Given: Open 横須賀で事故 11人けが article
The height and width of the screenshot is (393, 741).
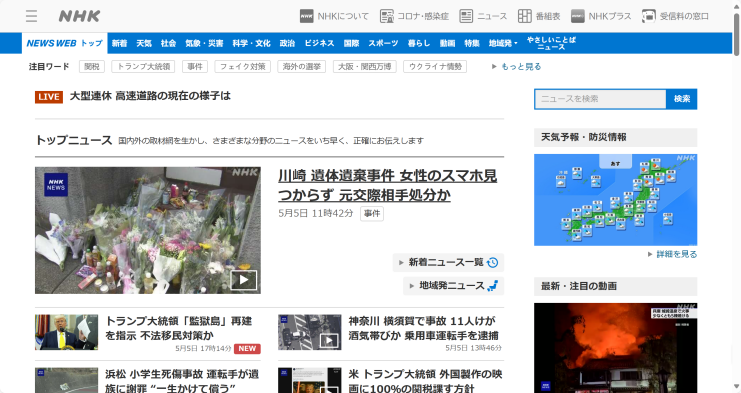Looking at the screenshot, I should (x=423, y=328).
